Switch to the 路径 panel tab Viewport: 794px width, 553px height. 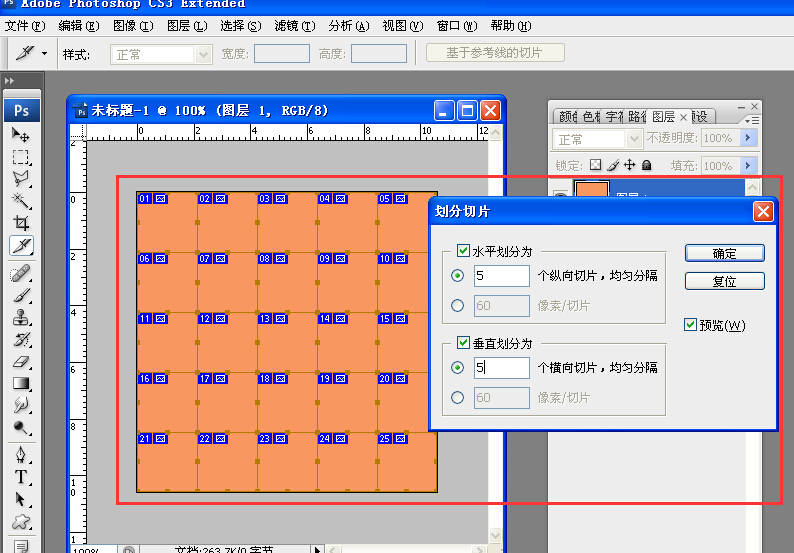637,116
